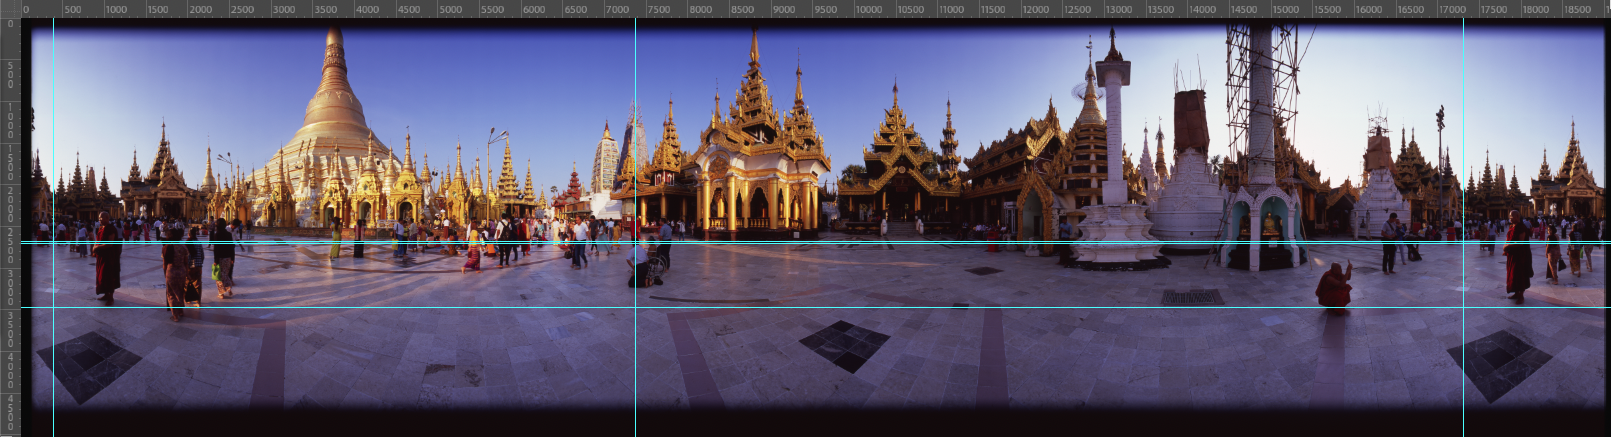
Task: Click the 4000 label on the horizontal ruler
Action: click(x=367, y=9)
